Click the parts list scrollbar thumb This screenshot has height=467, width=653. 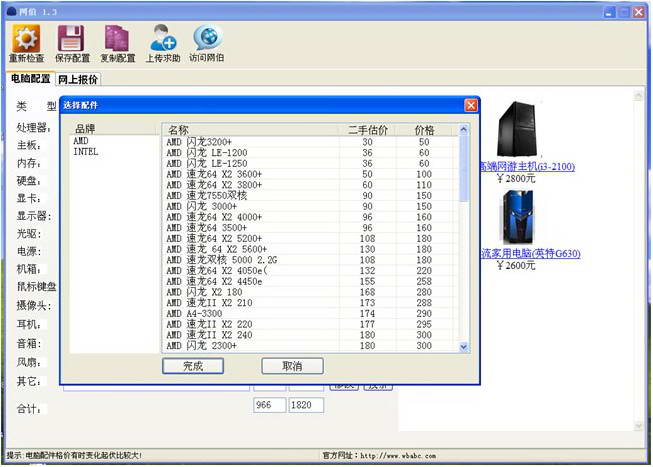(x=463, y=168)
